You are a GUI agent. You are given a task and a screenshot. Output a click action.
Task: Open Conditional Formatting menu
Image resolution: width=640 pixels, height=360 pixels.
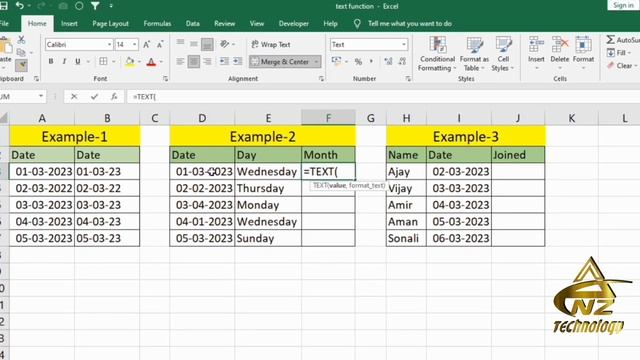pyautogui.click(x=437, y=53)
